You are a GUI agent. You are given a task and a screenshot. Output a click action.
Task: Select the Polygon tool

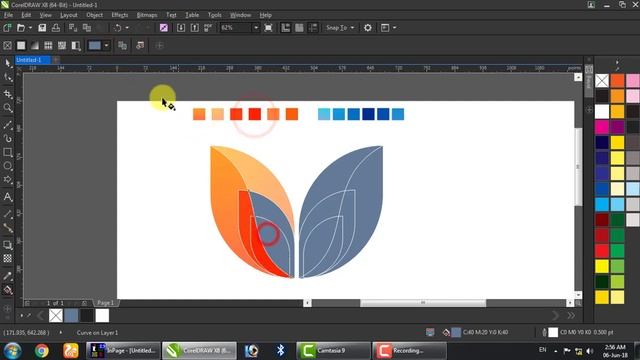(7, 180)
